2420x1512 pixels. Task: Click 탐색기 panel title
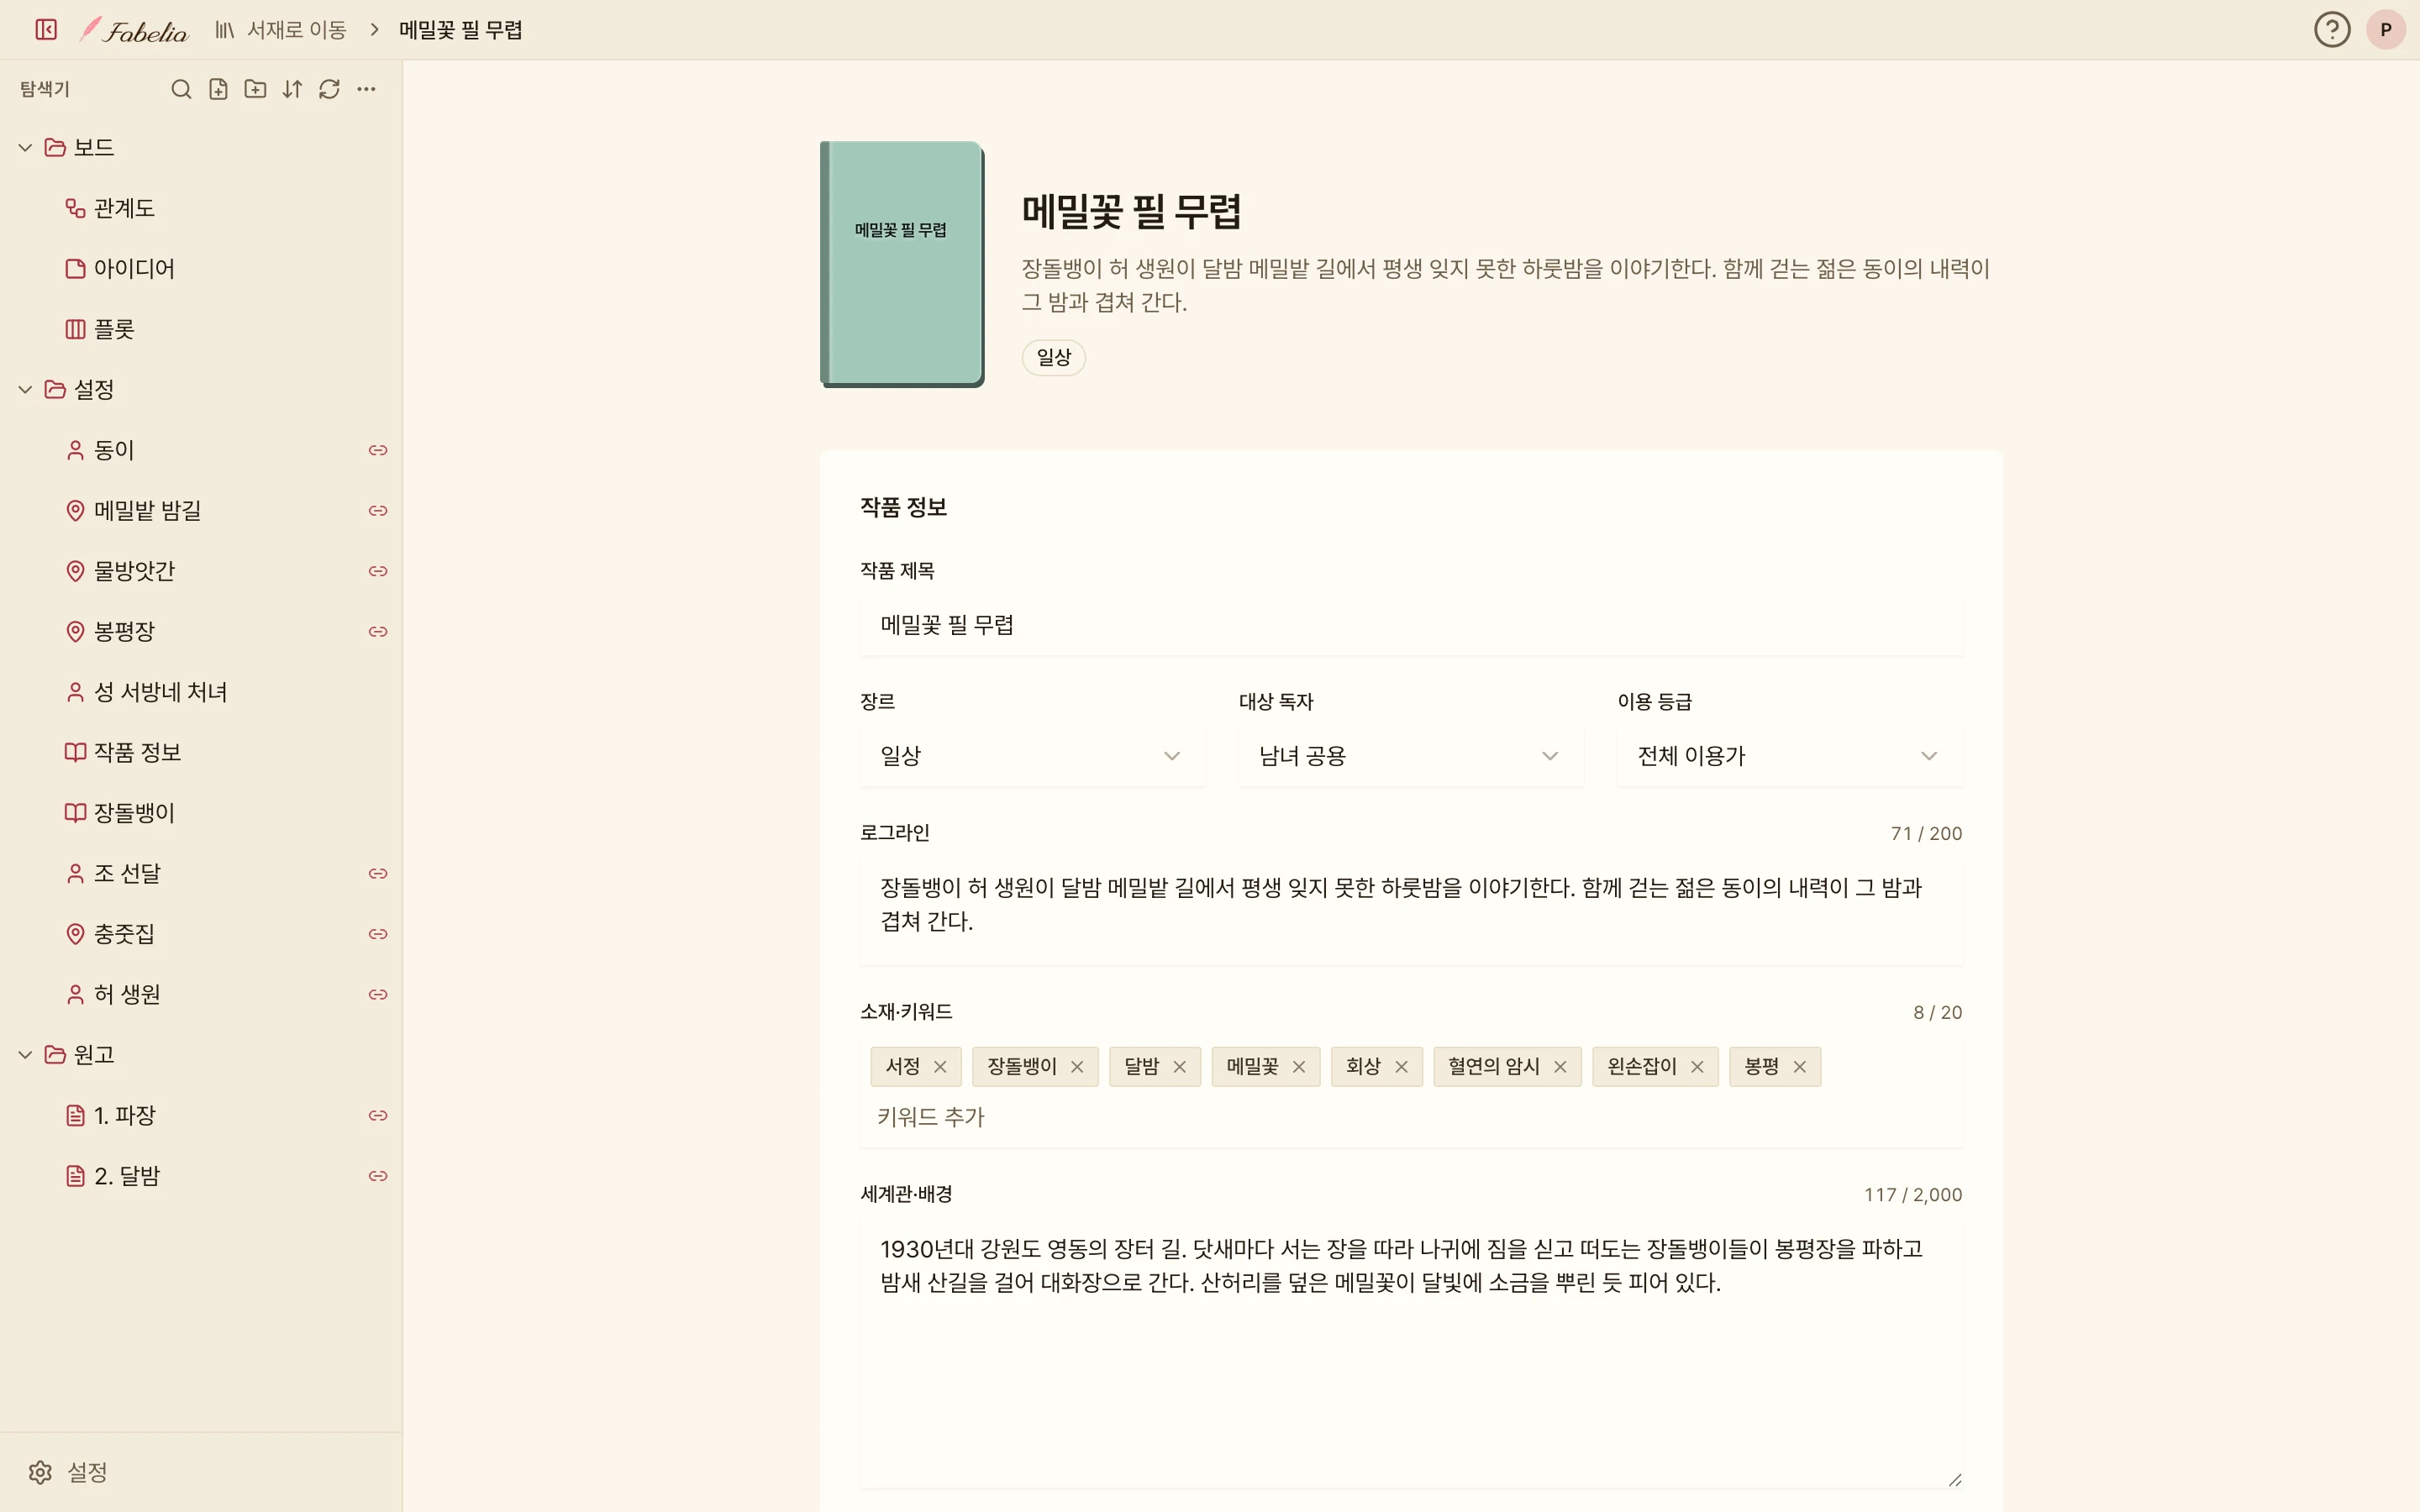tap(45, 89)
